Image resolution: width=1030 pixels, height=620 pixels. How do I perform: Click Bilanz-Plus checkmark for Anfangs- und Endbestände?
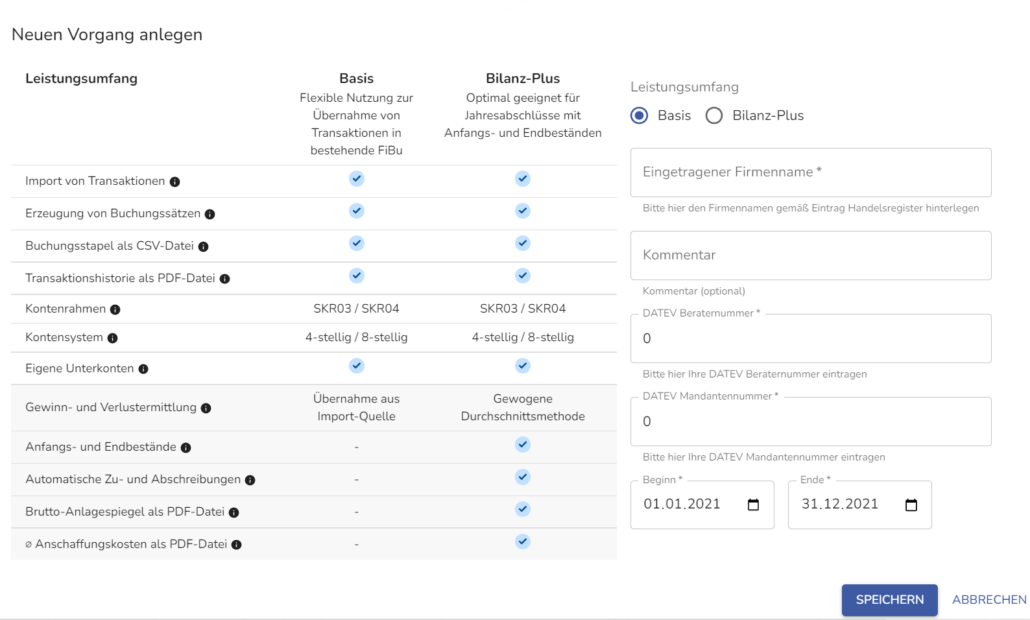[x=522, y=445]
